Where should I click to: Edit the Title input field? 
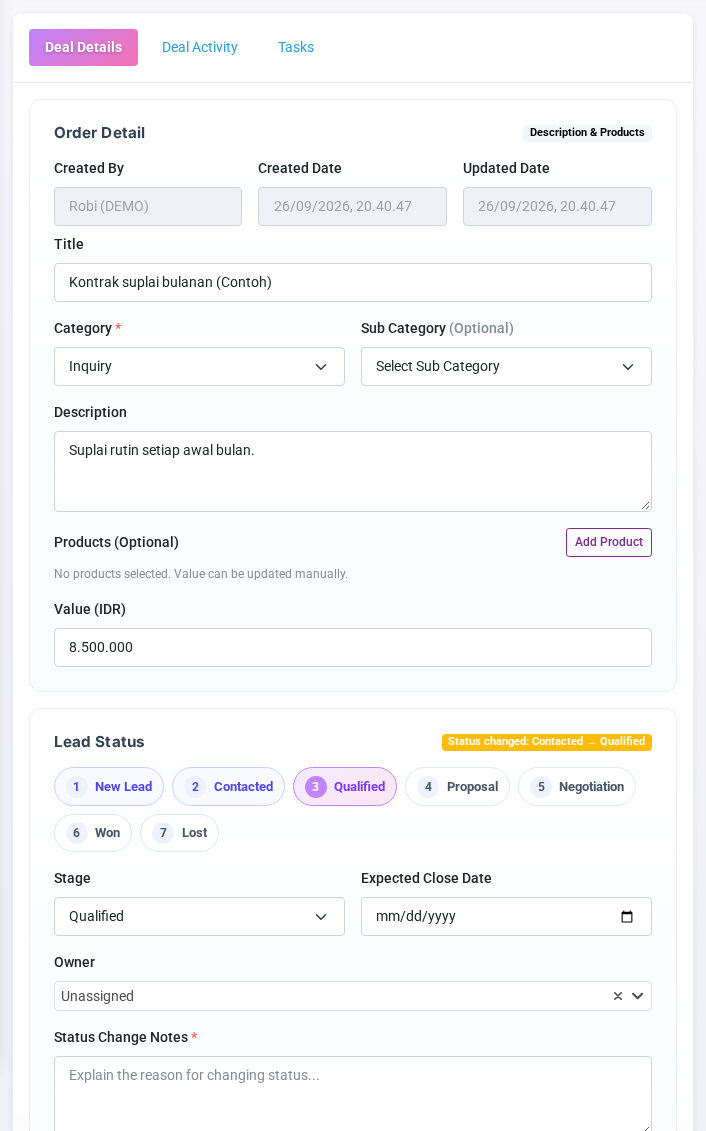point(353,283)
